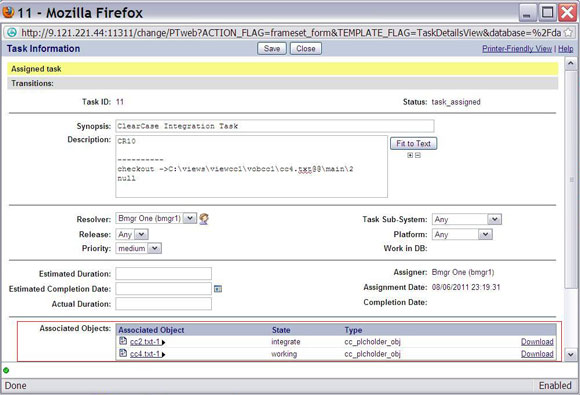
Task: Click the scrollbar down arrow
Action: coord(570,354)
